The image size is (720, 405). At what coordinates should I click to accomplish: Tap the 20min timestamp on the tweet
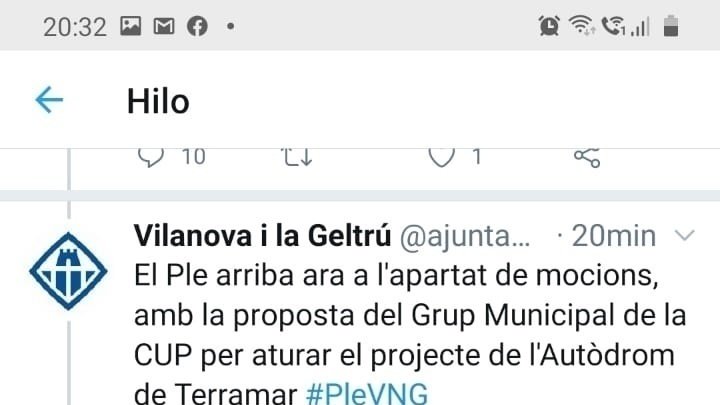pos(613,236)
